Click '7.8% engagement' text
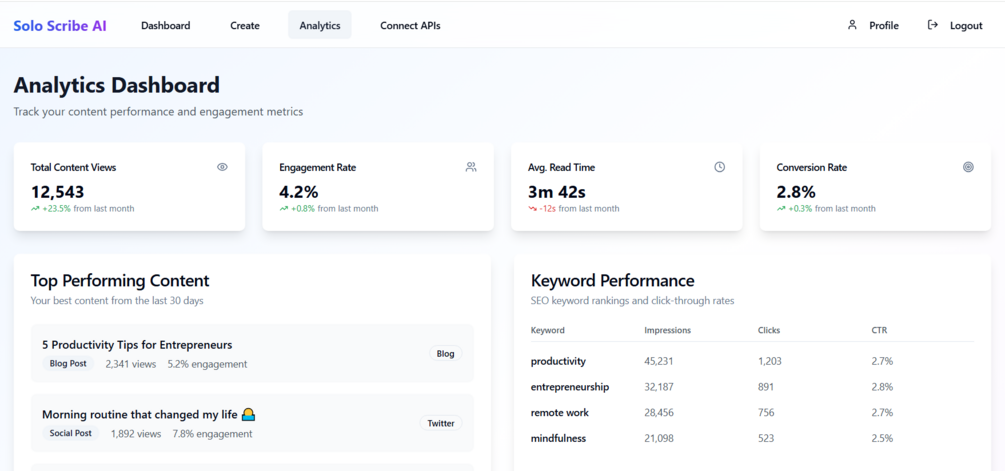 (x=212, y=434)
